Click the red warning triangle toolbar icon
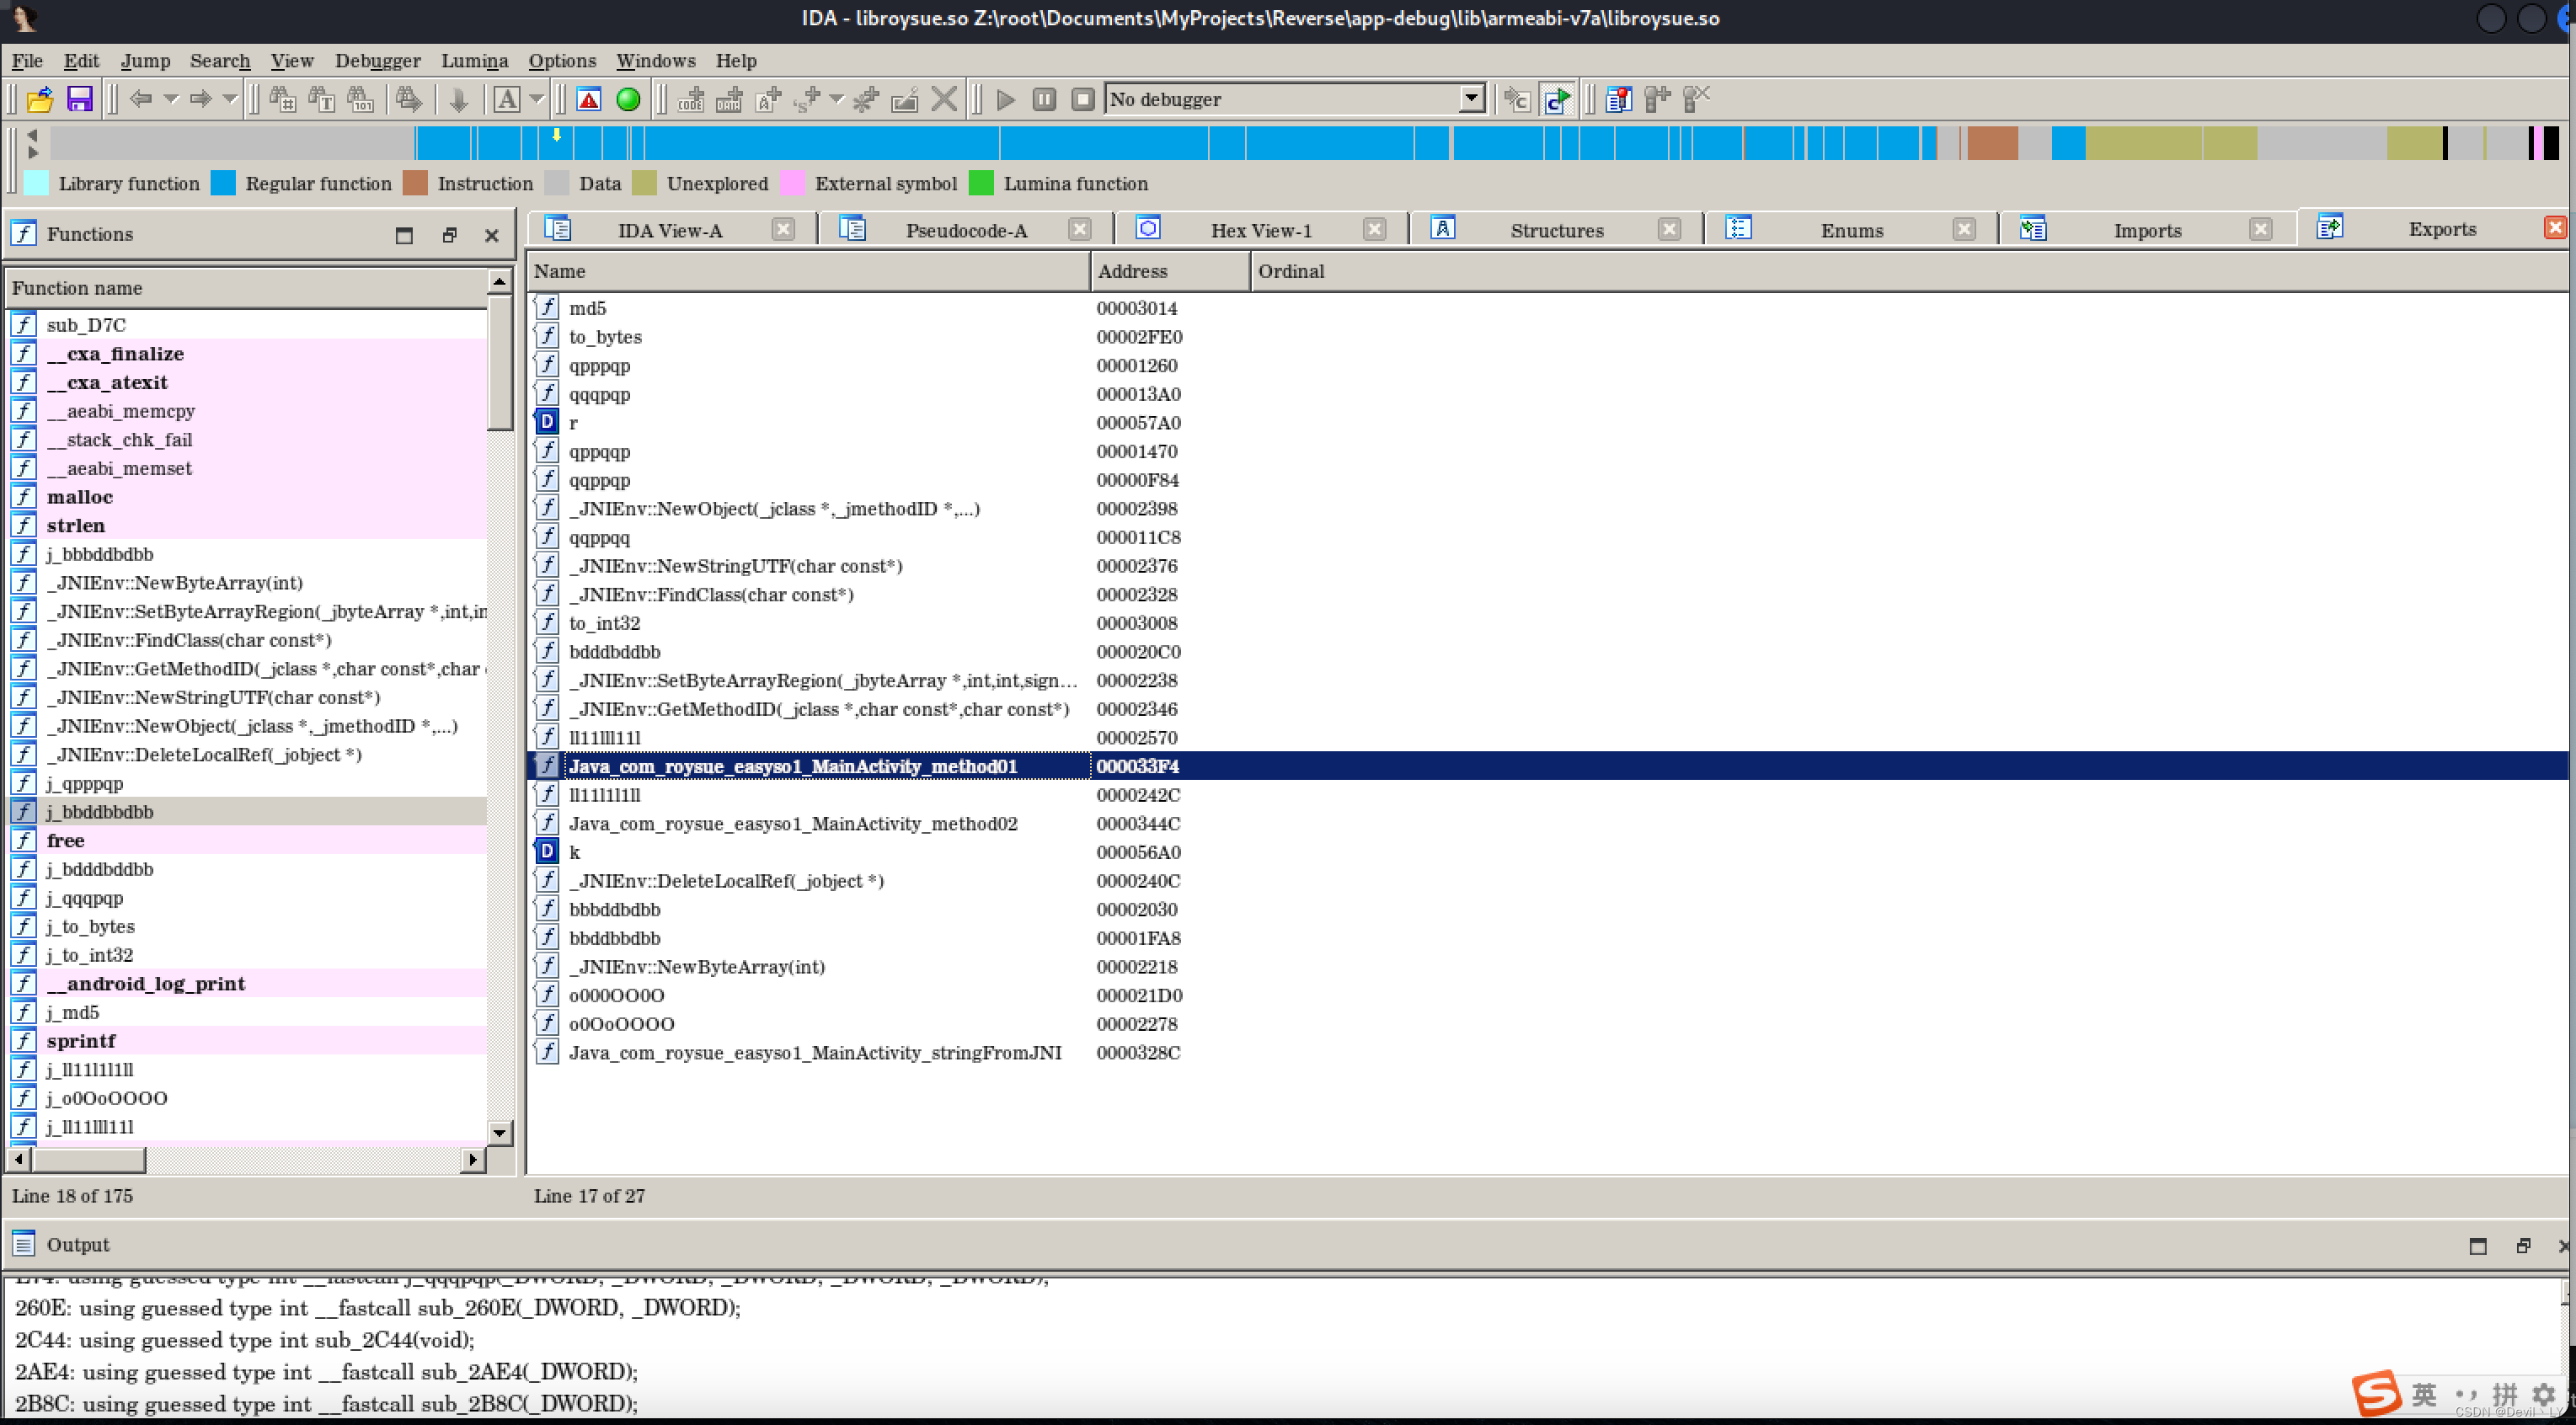 click(x=589, y=99)
